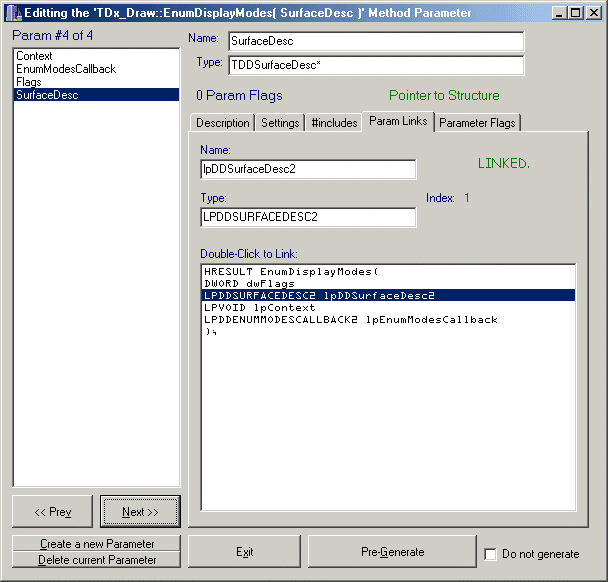Click the Type field showing TDDSurfaceDesc*
This screenshot has height=582, width=608.
pos(375,66)
